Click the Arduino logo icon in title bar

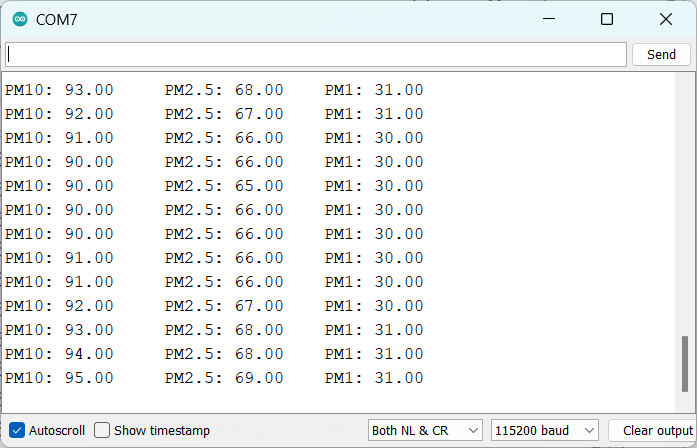(20, 20)
